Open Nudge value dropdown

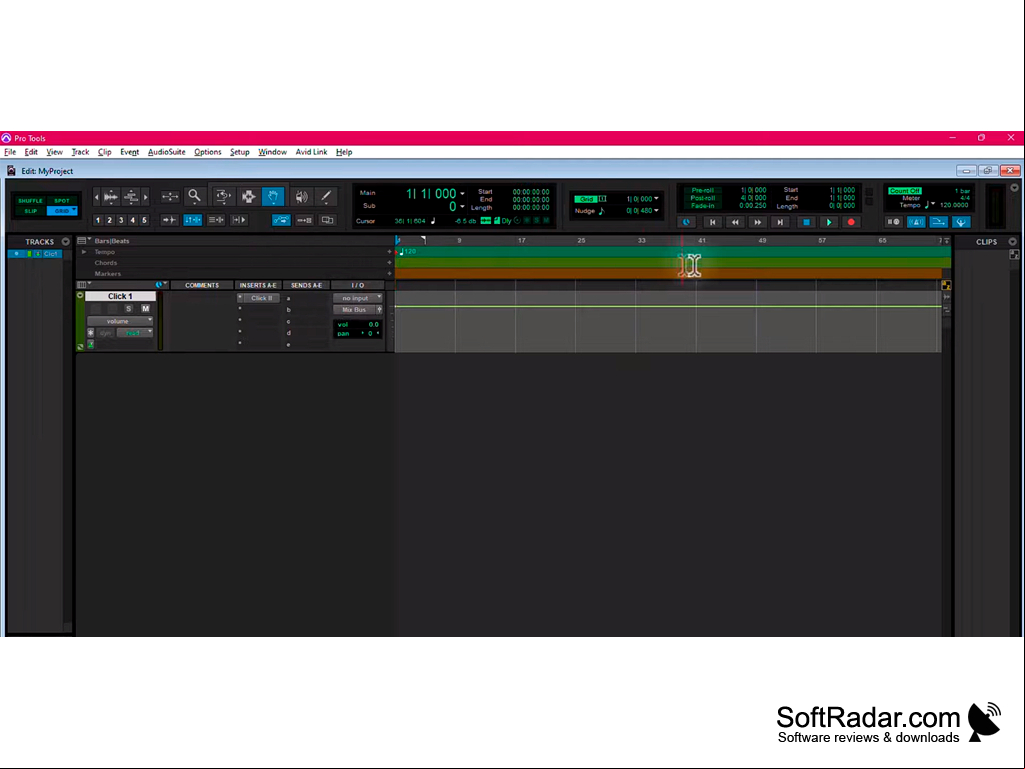[656, 211]
